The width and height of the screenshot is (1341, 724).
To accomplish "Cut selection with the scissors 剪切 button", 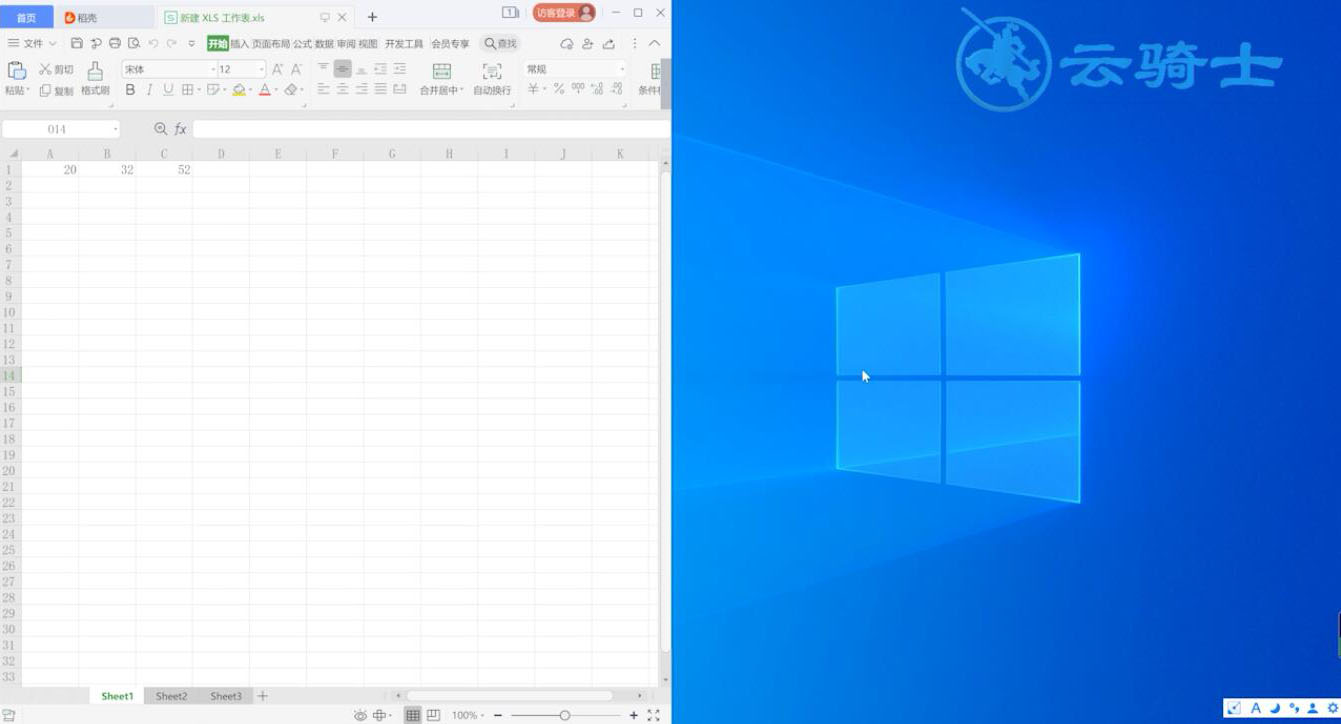I will [56, 69].
